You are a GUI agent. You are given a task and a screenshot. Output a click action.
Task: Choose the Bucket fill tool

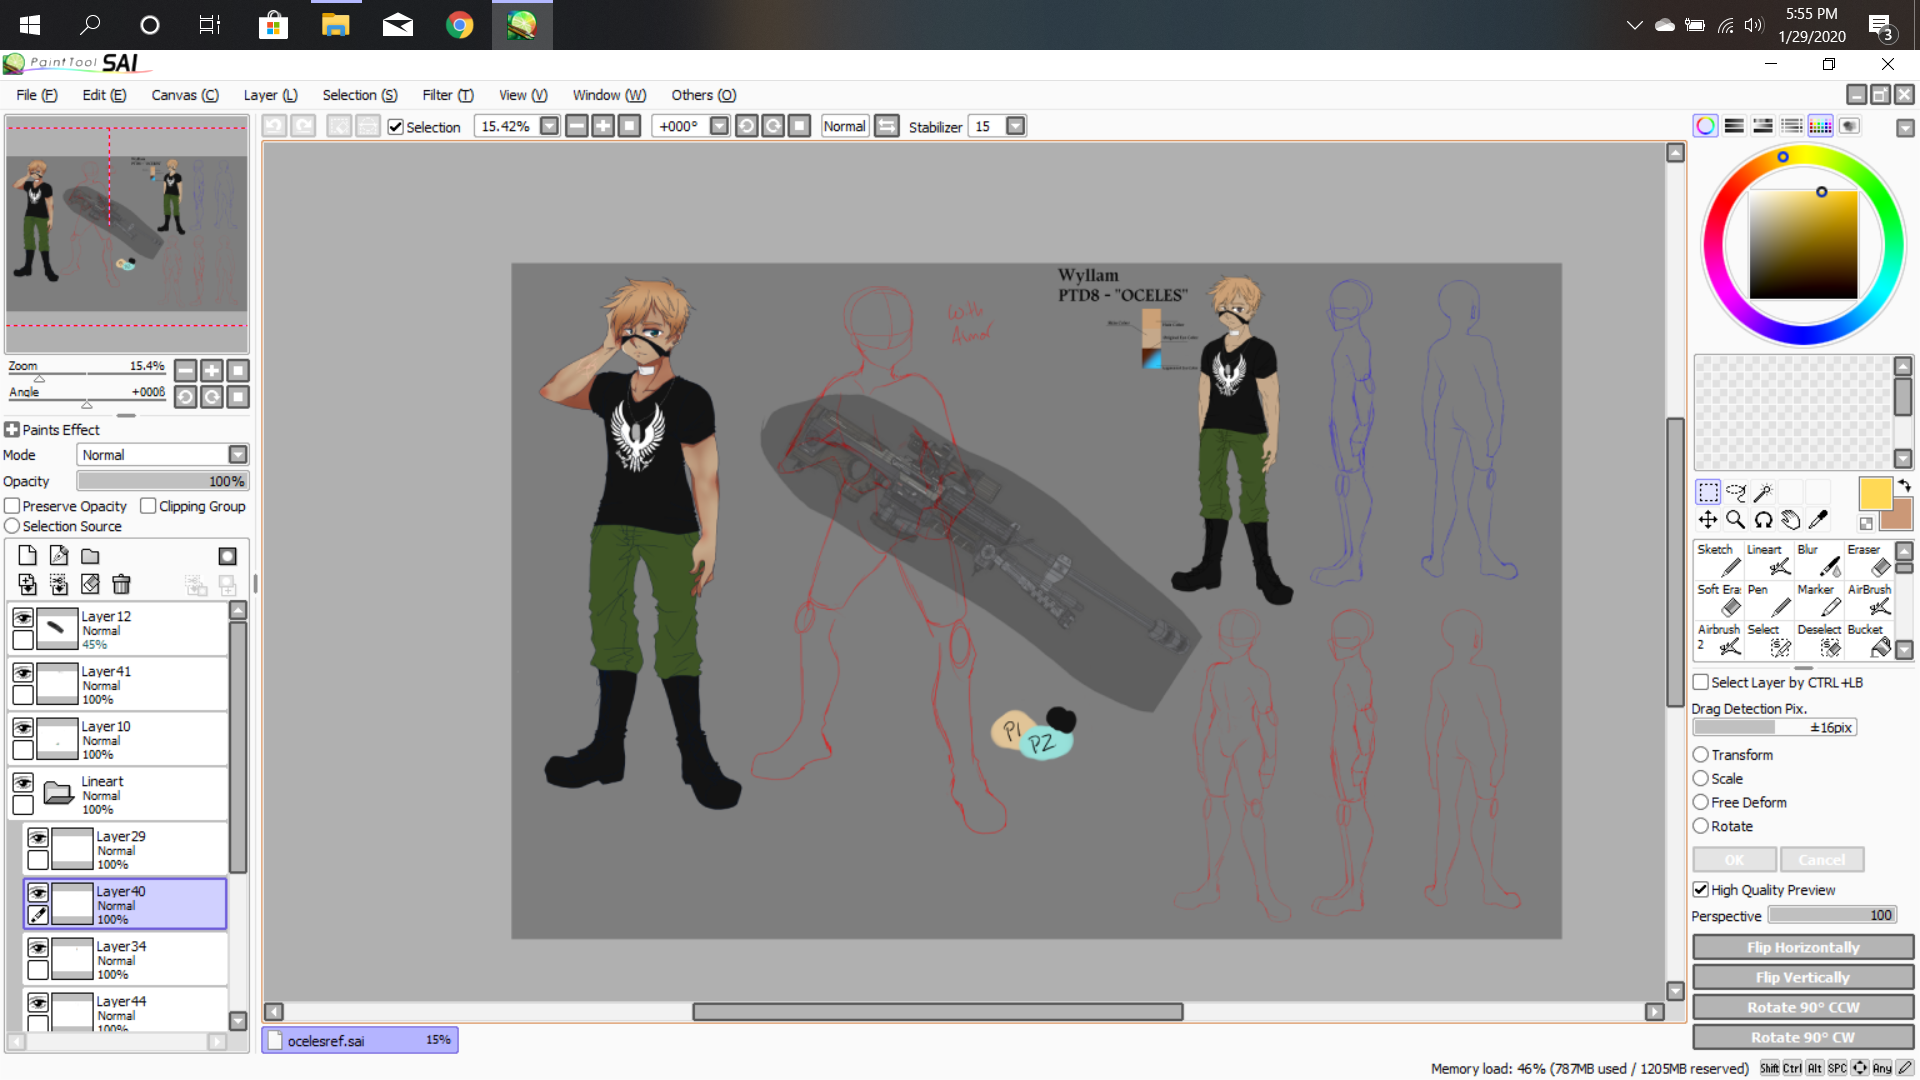[x=1869, y=641]
